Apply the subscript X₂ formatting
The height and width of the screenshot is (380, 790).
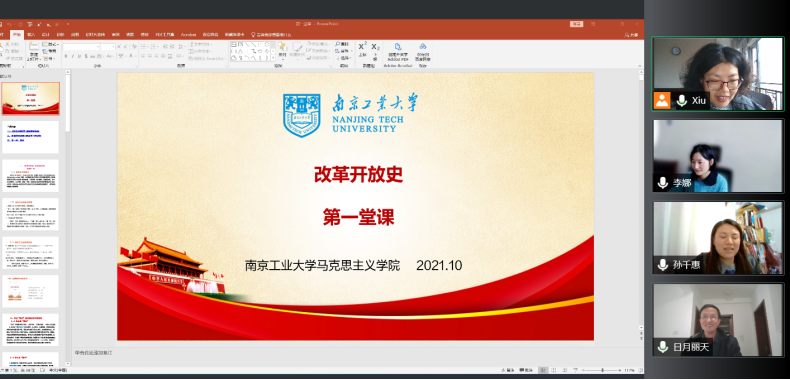[x=375, y=49]
